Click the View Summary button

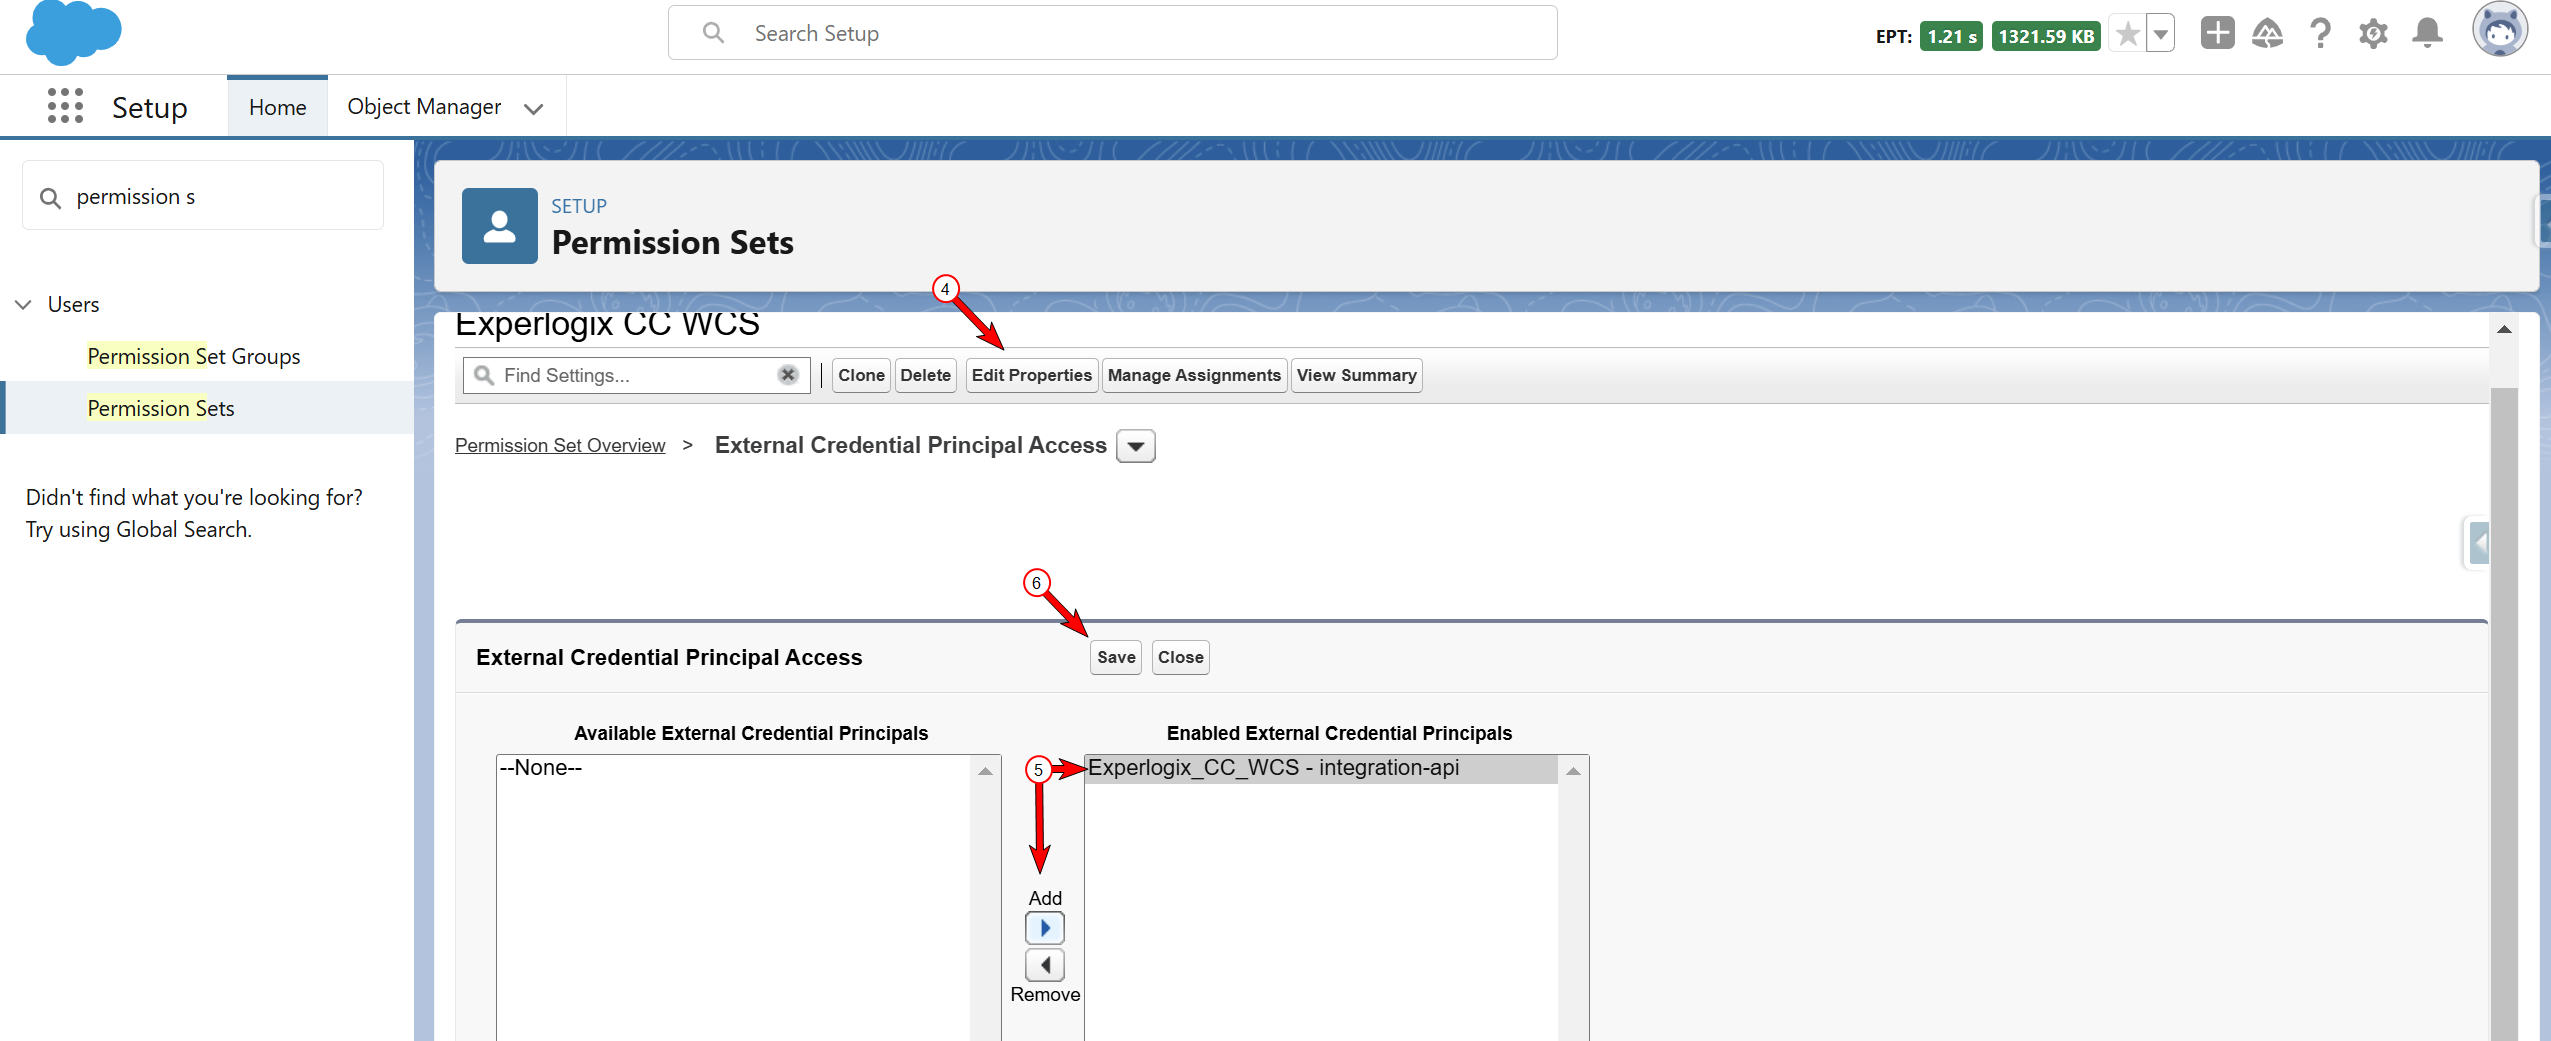(1356, 375)
